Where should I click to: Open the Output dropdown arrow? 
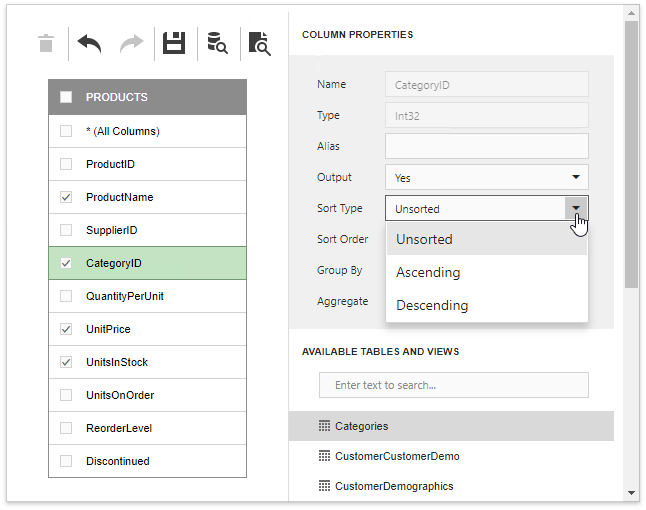pyautogui.click(x=576, y=177)
